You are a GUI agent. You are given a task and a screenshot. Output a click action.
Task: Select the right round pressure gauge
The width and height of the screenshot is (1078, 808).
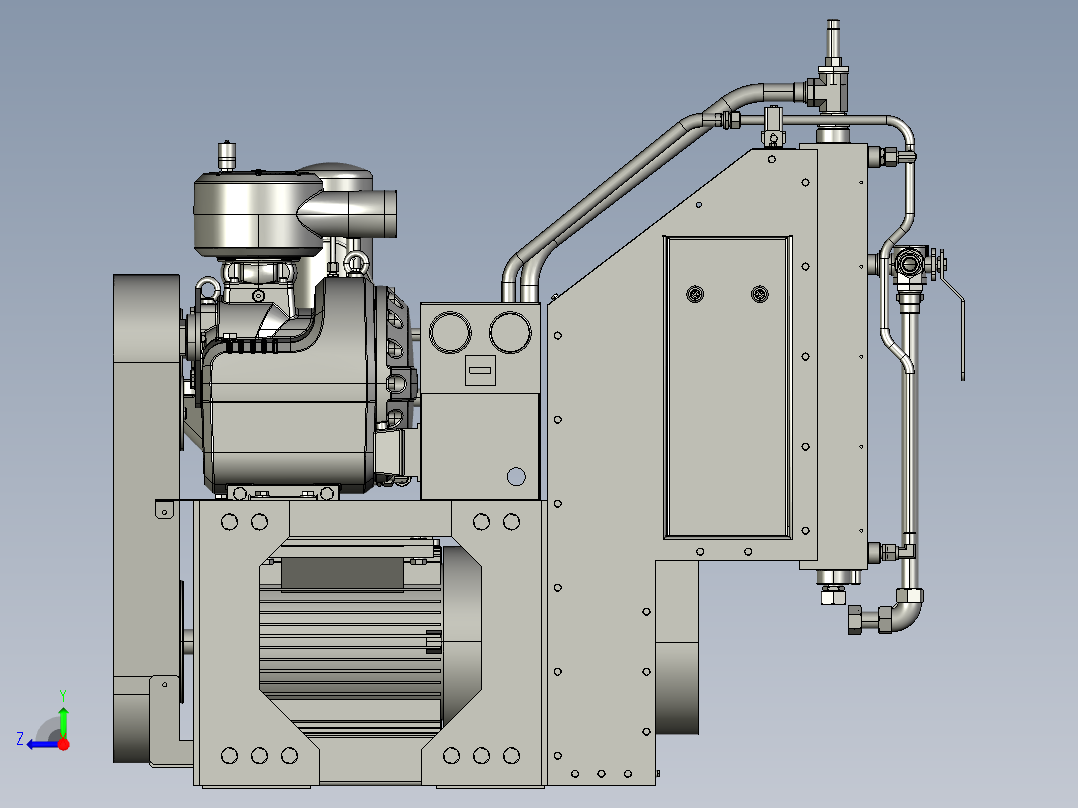[x=510, y=332]
